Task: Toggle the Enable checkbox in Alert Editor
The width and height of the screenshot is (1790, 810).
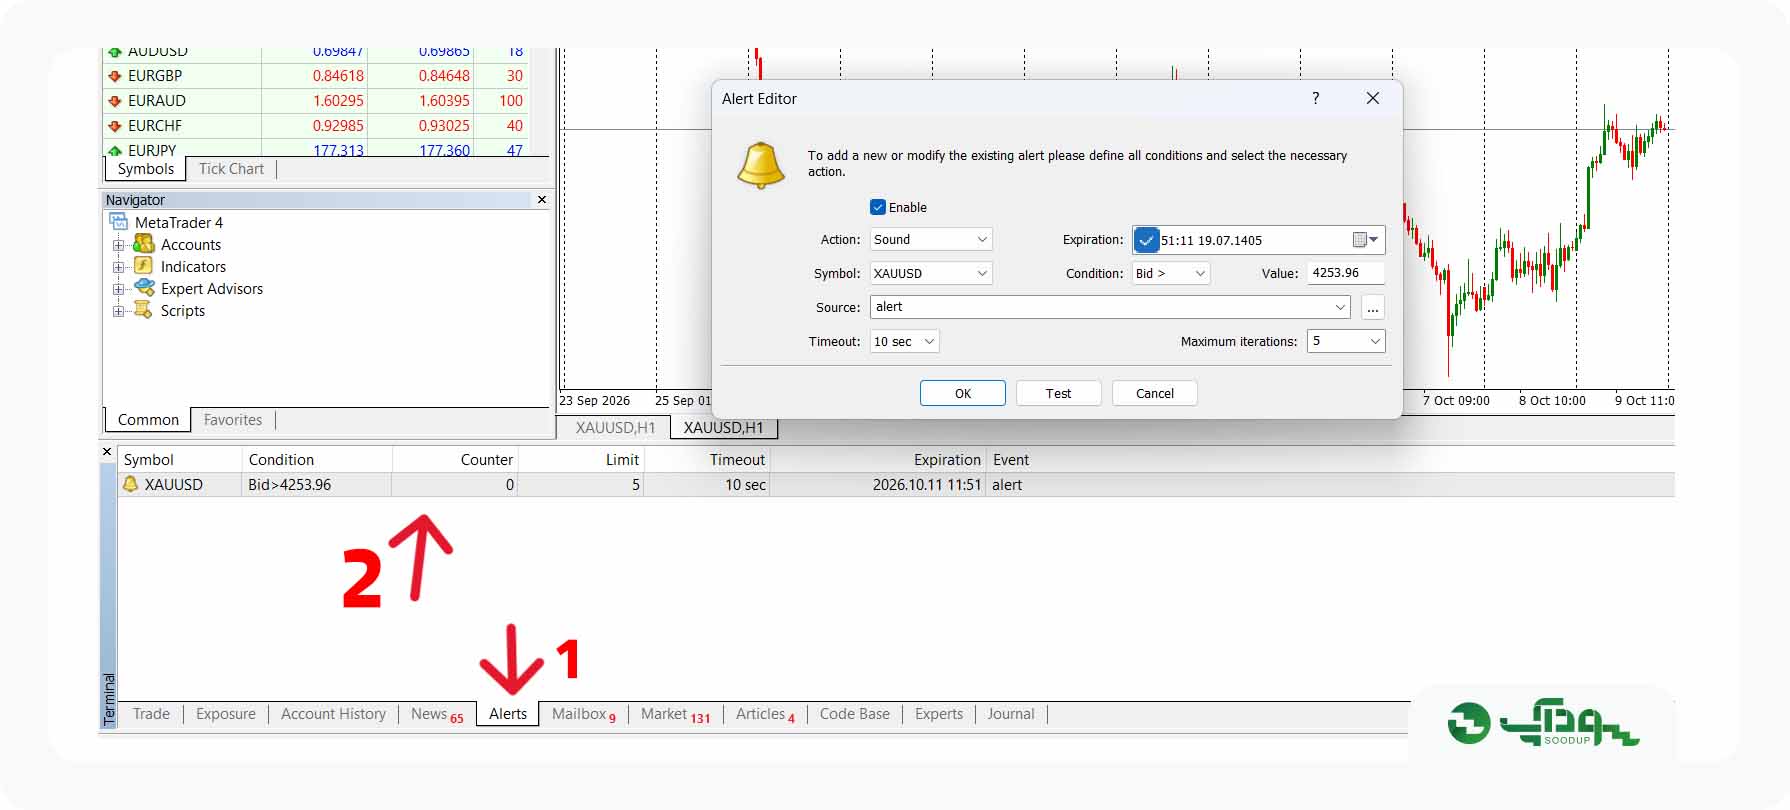Action: [x=878, y=207]
